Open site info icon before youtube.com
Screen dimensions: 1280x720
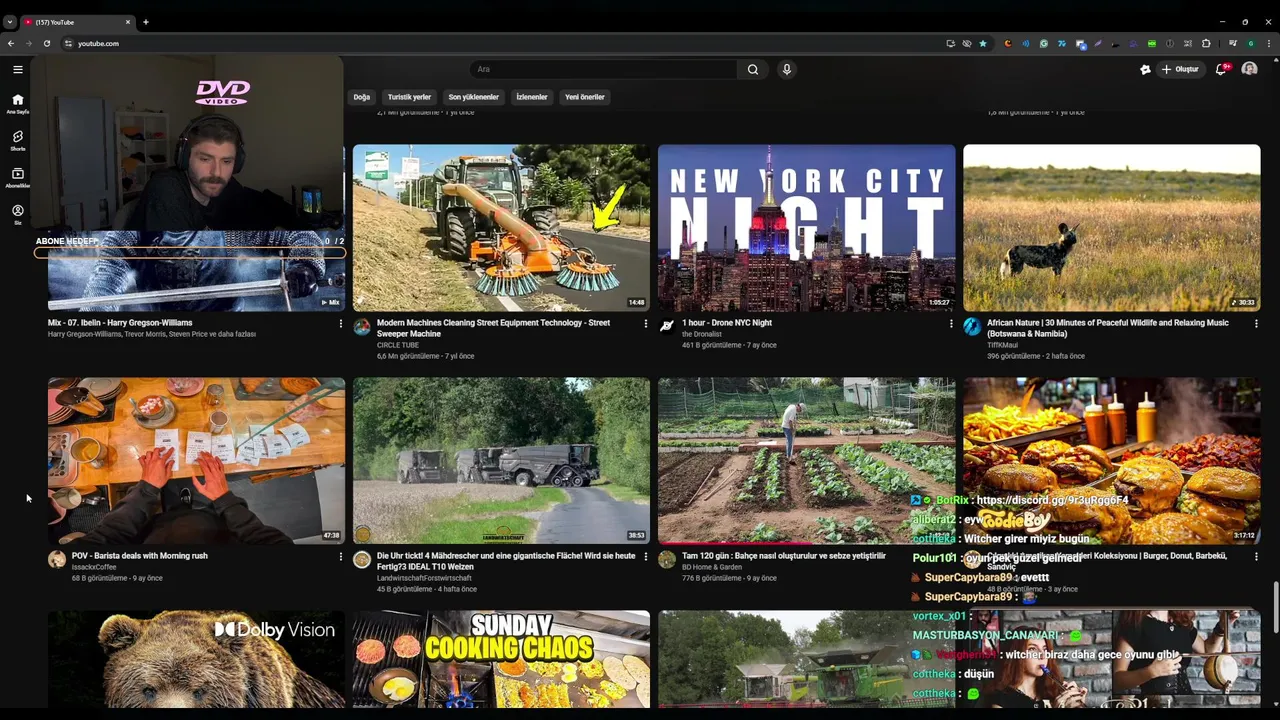(x=68, y=43)
